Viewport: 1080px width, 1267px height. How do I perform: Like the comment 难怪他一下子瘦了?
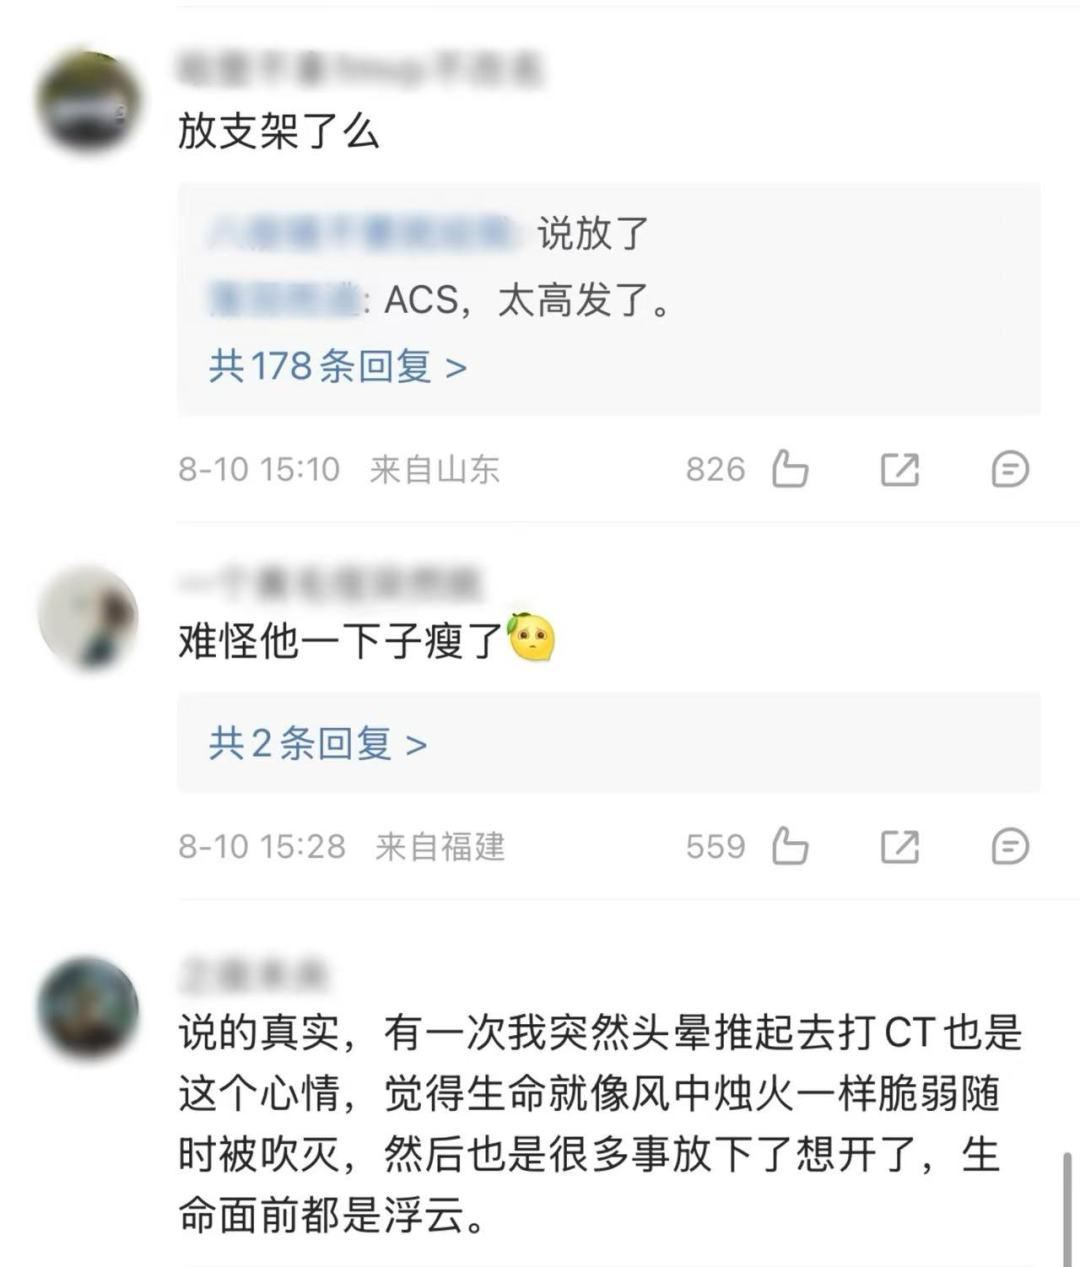click(x=790, y=846)
